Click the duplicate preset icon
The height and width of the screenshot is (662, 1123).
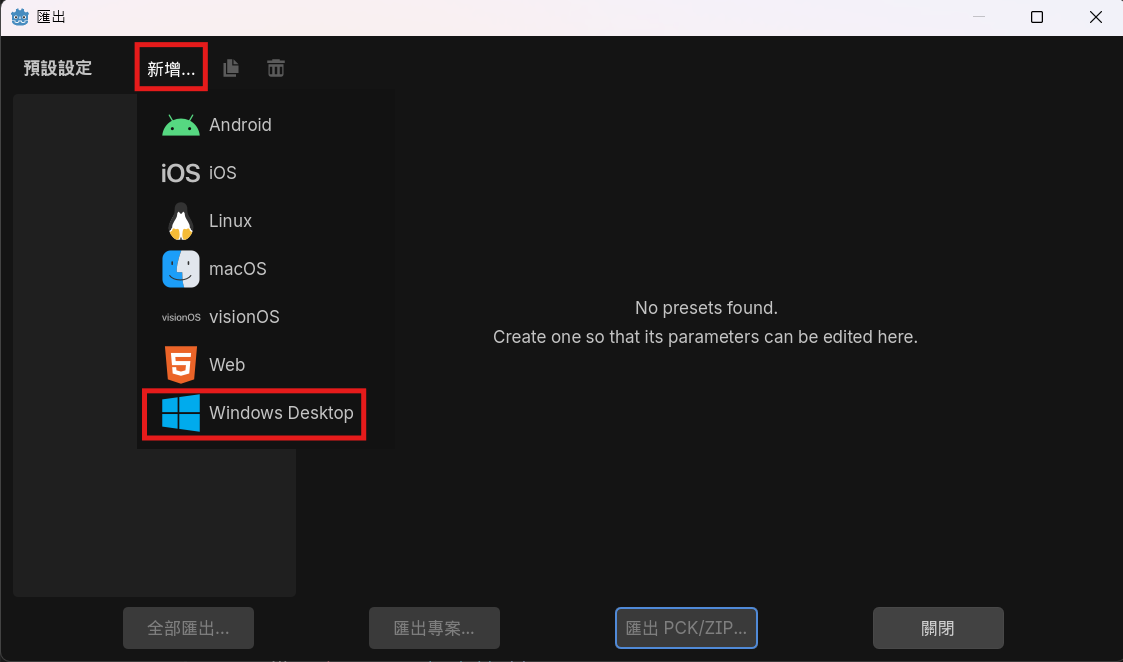231,68
